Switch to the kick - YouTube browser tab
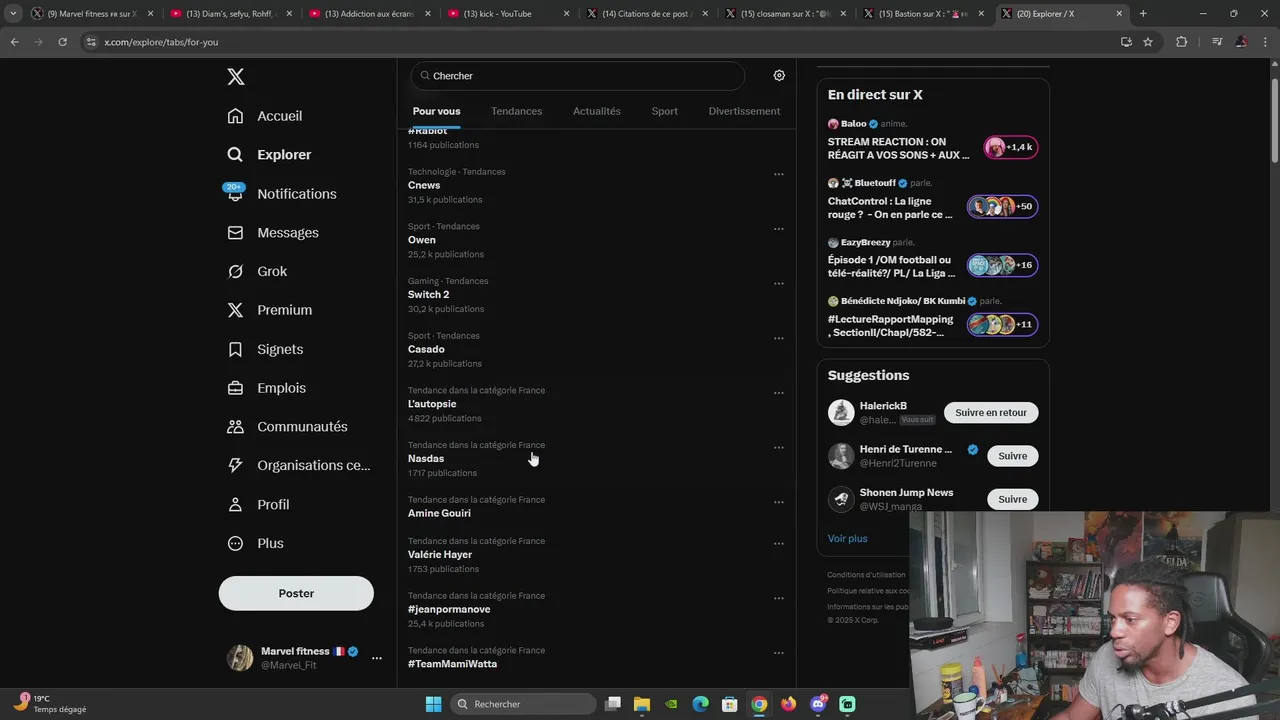This screenshot has width=1280, height=720. 507,14
